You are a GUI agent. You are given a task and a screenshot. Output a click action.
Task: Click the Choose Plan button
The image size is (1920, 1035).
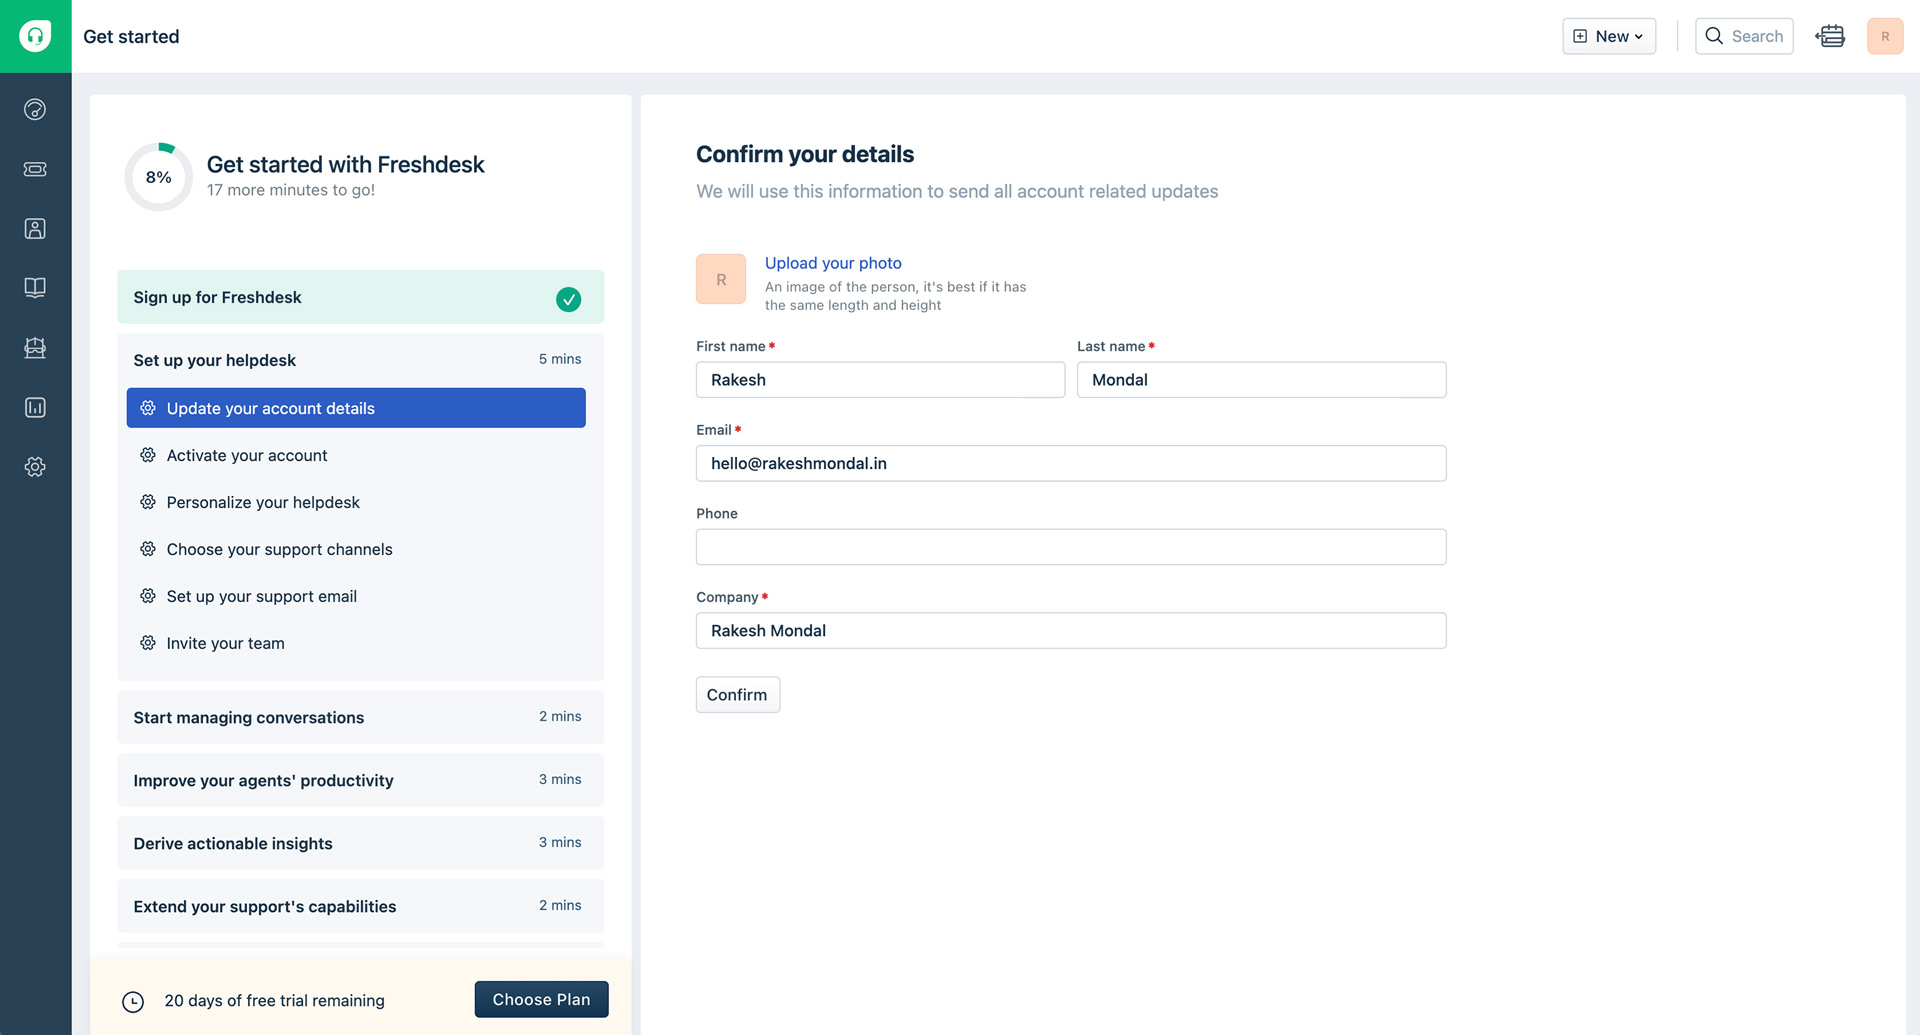coord(541,1000)
